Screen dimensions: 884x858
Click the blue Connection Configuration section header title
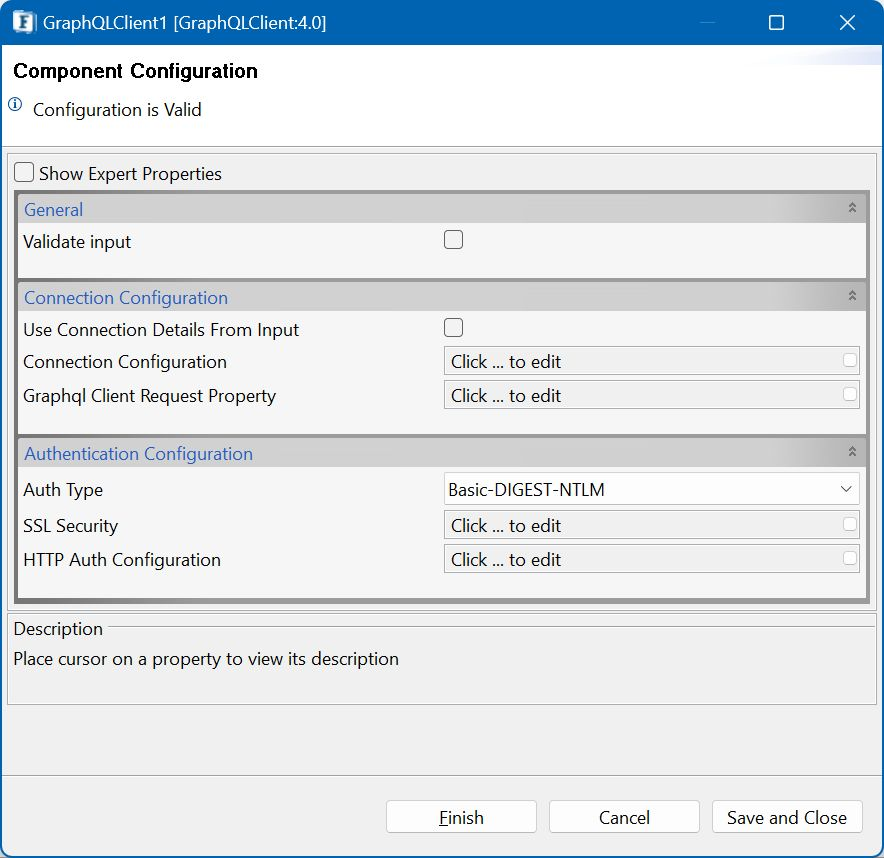pyautogui.click(x=126, y=298)
